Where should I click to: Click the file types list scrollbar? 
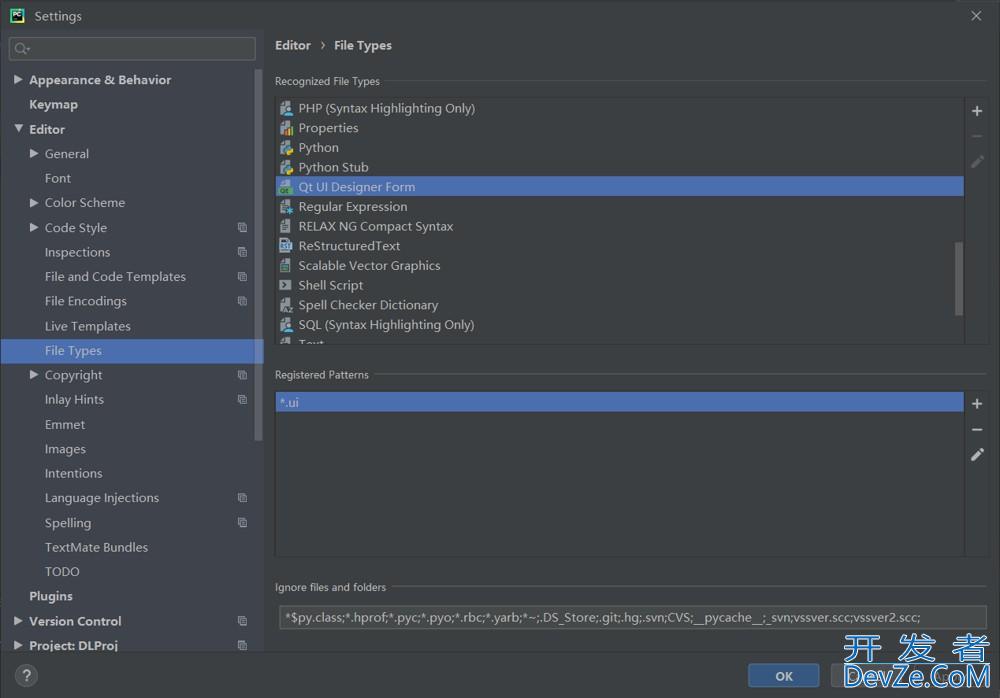click(959, 278)
